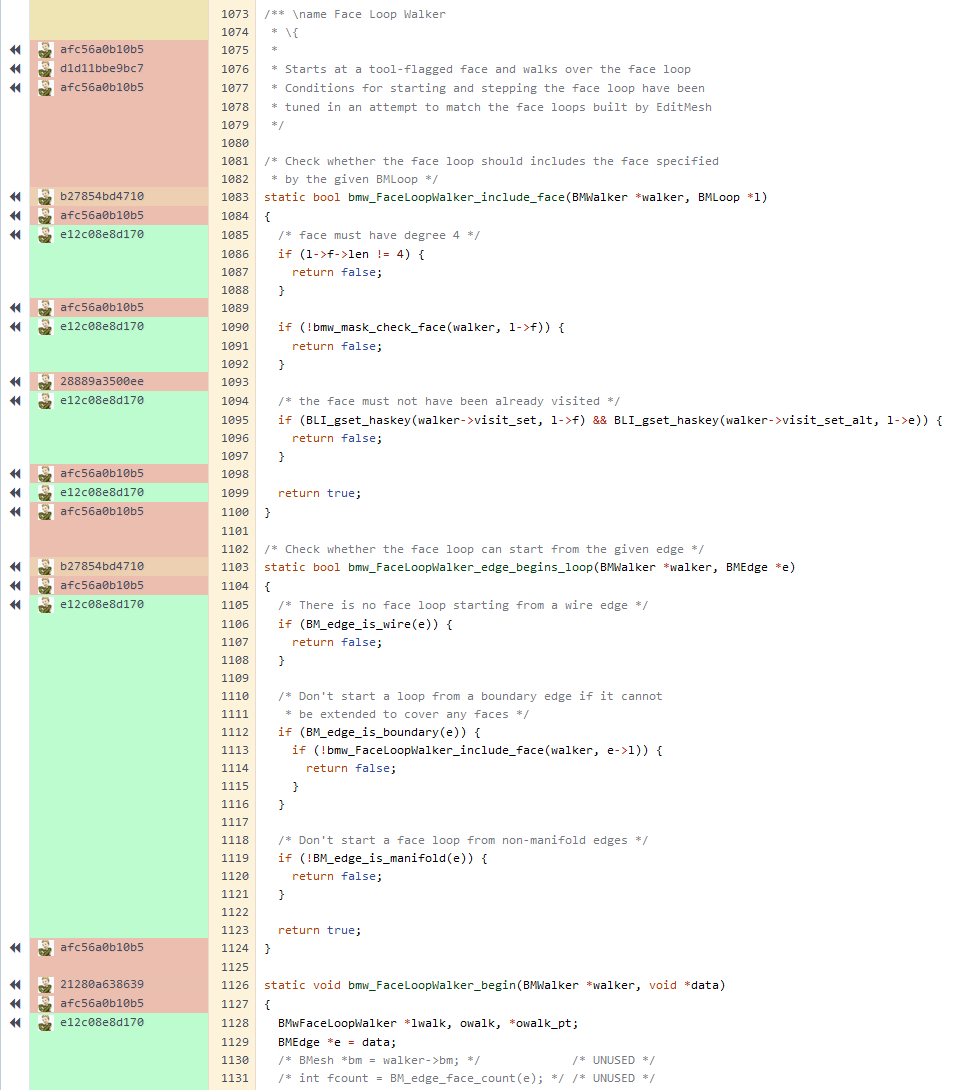Select line number 1126
The height and width of the screenshot is (1090, 971).
pos(235,985)
